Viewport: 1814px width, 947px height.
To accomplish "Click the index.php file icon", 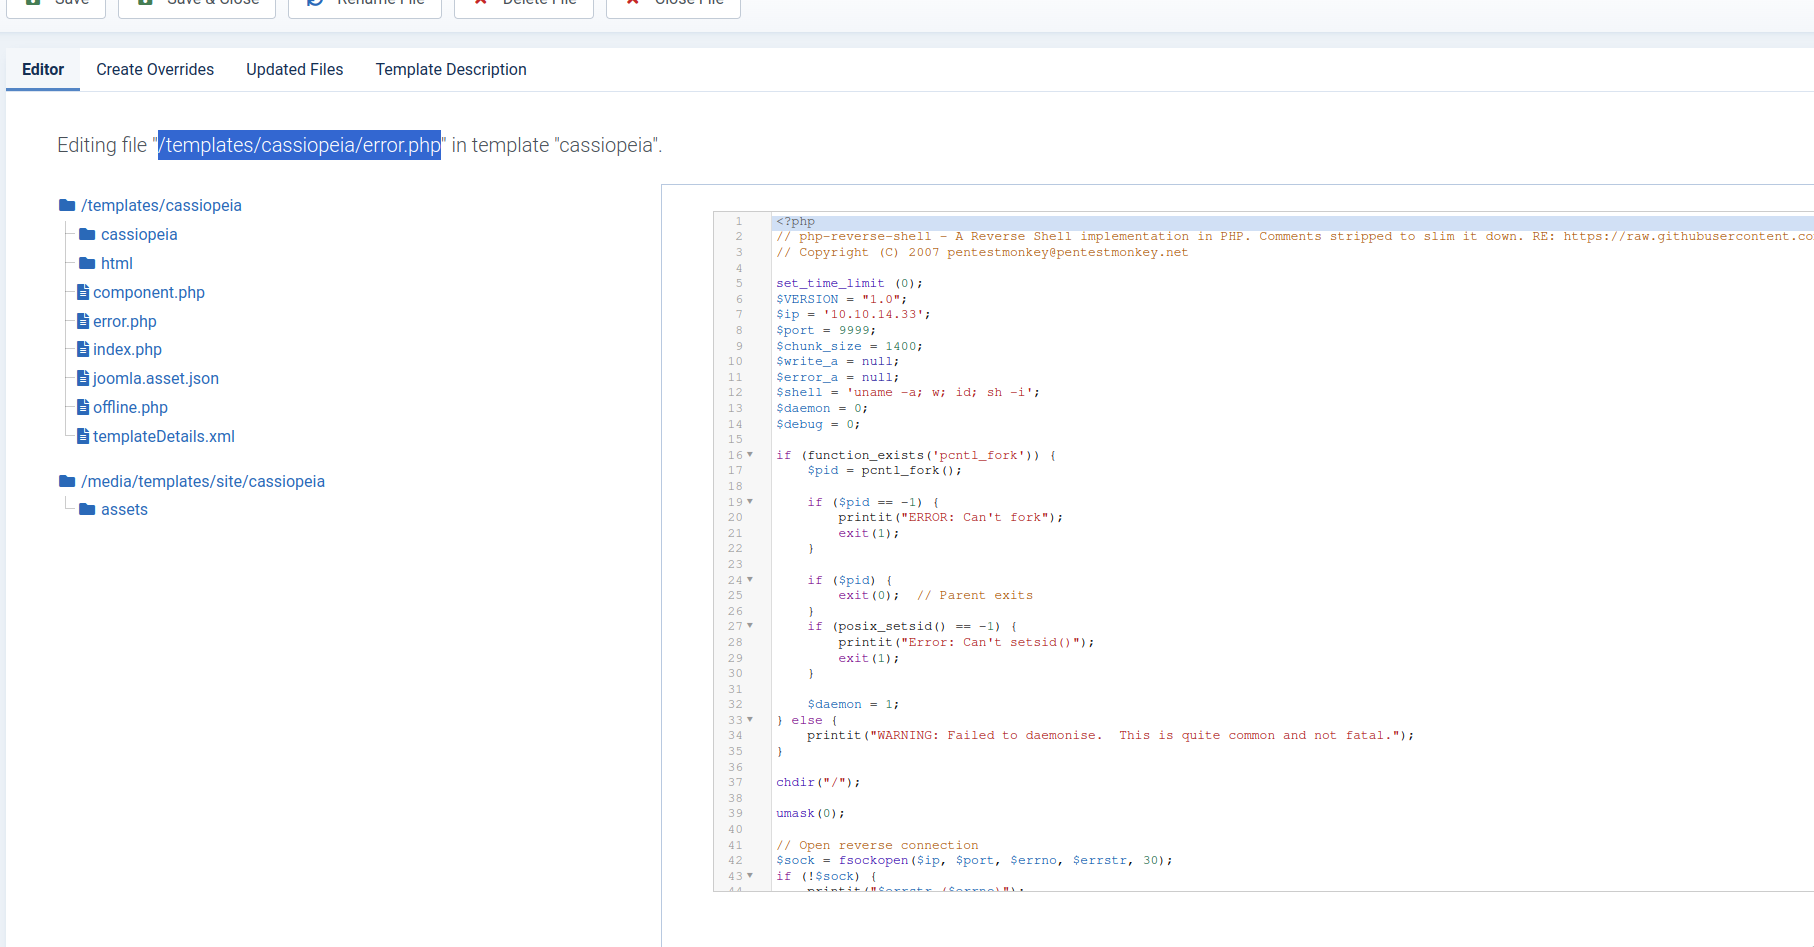I will point(83,349).
